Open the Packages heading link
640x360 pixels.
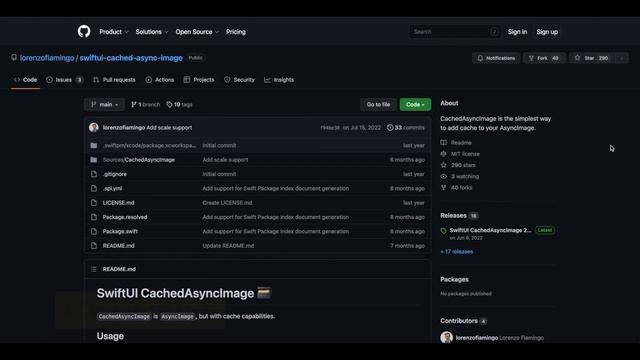point(454,279)
